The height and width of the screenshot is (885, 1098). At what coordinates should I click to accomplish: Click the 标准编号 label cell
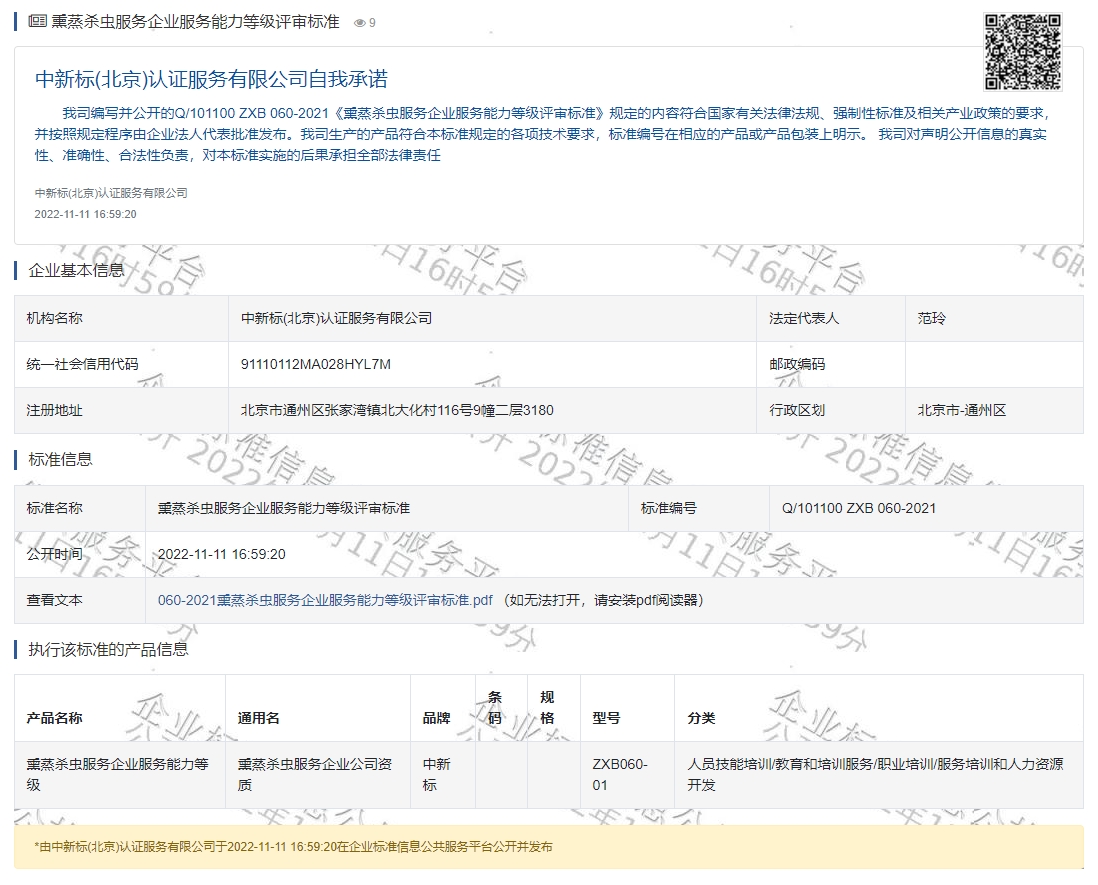tap(698, 508)
